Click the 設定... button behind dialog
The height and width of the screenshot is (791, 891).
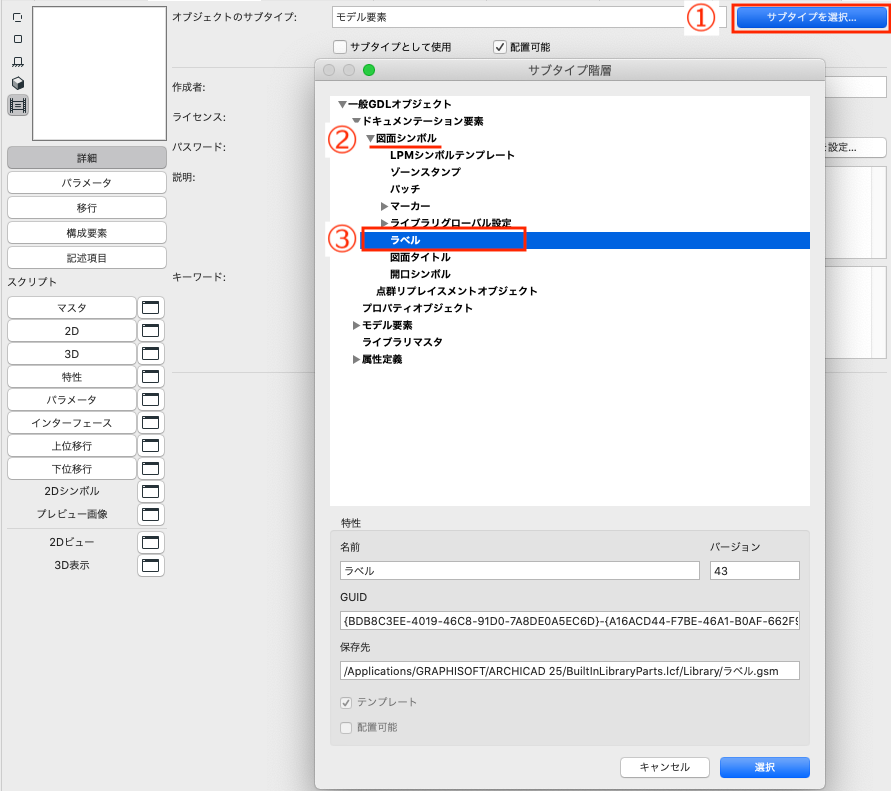tap(855, 147)
